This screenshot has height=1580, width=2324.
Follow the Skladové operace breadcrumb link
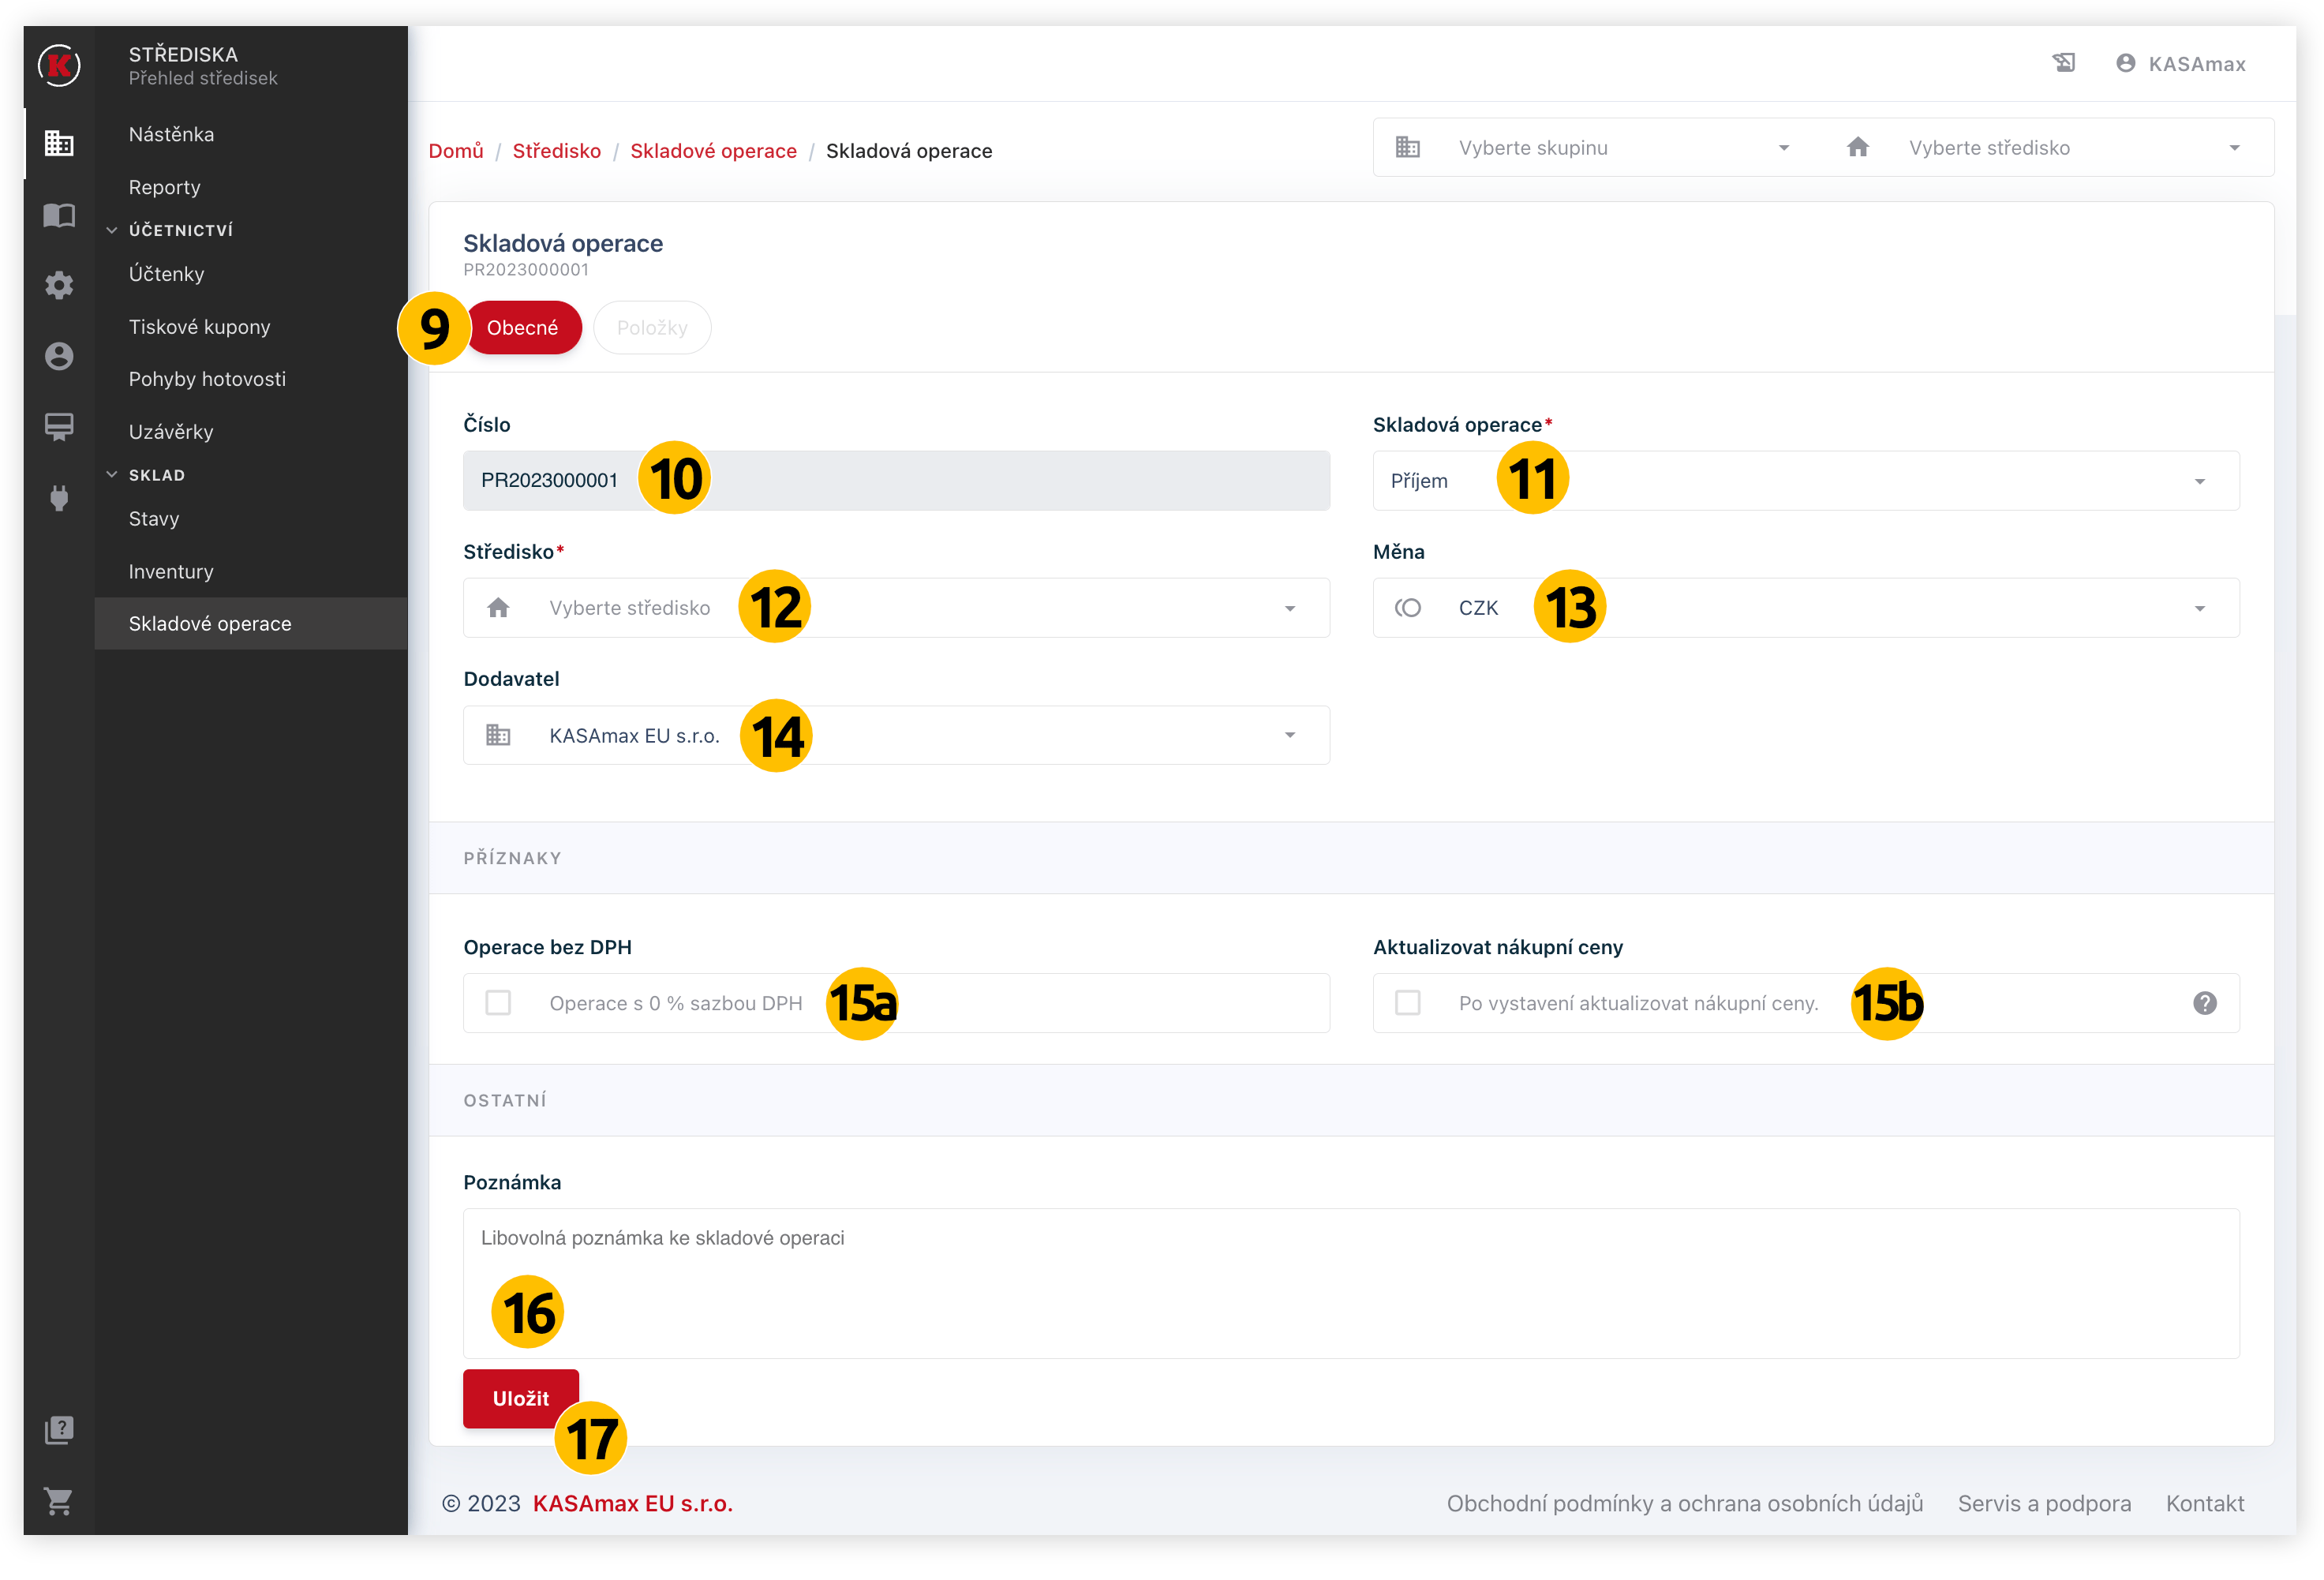click(x=713, y=151)
